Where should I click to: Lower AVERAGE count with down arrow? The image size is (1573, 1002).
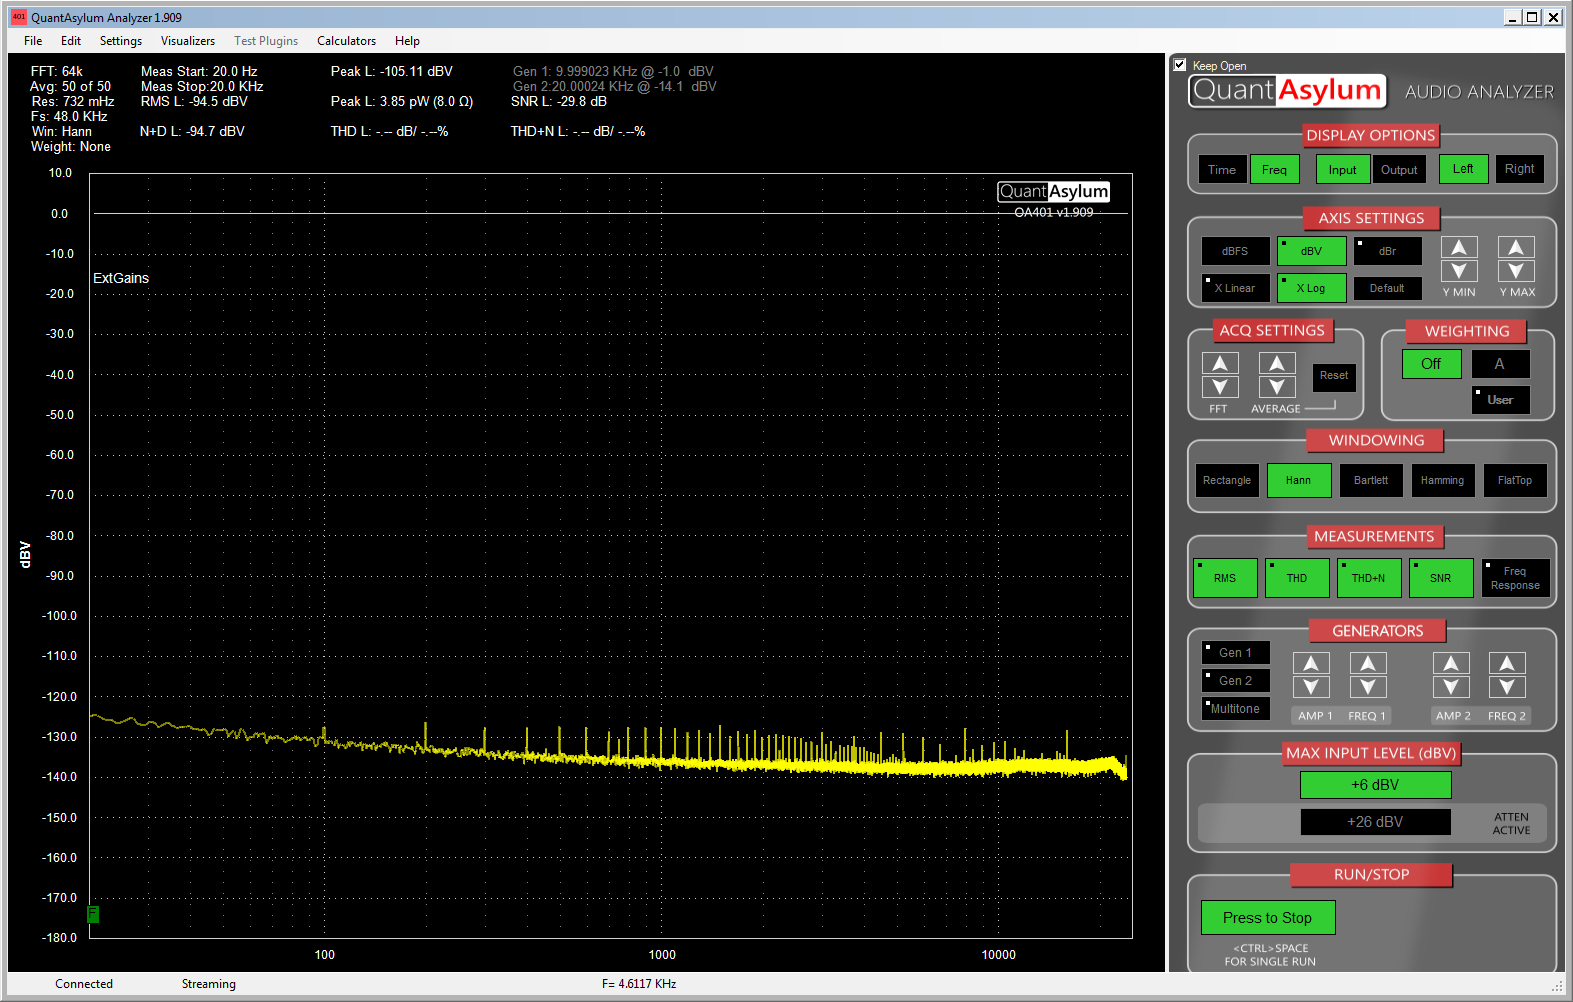click(1277, 387)
